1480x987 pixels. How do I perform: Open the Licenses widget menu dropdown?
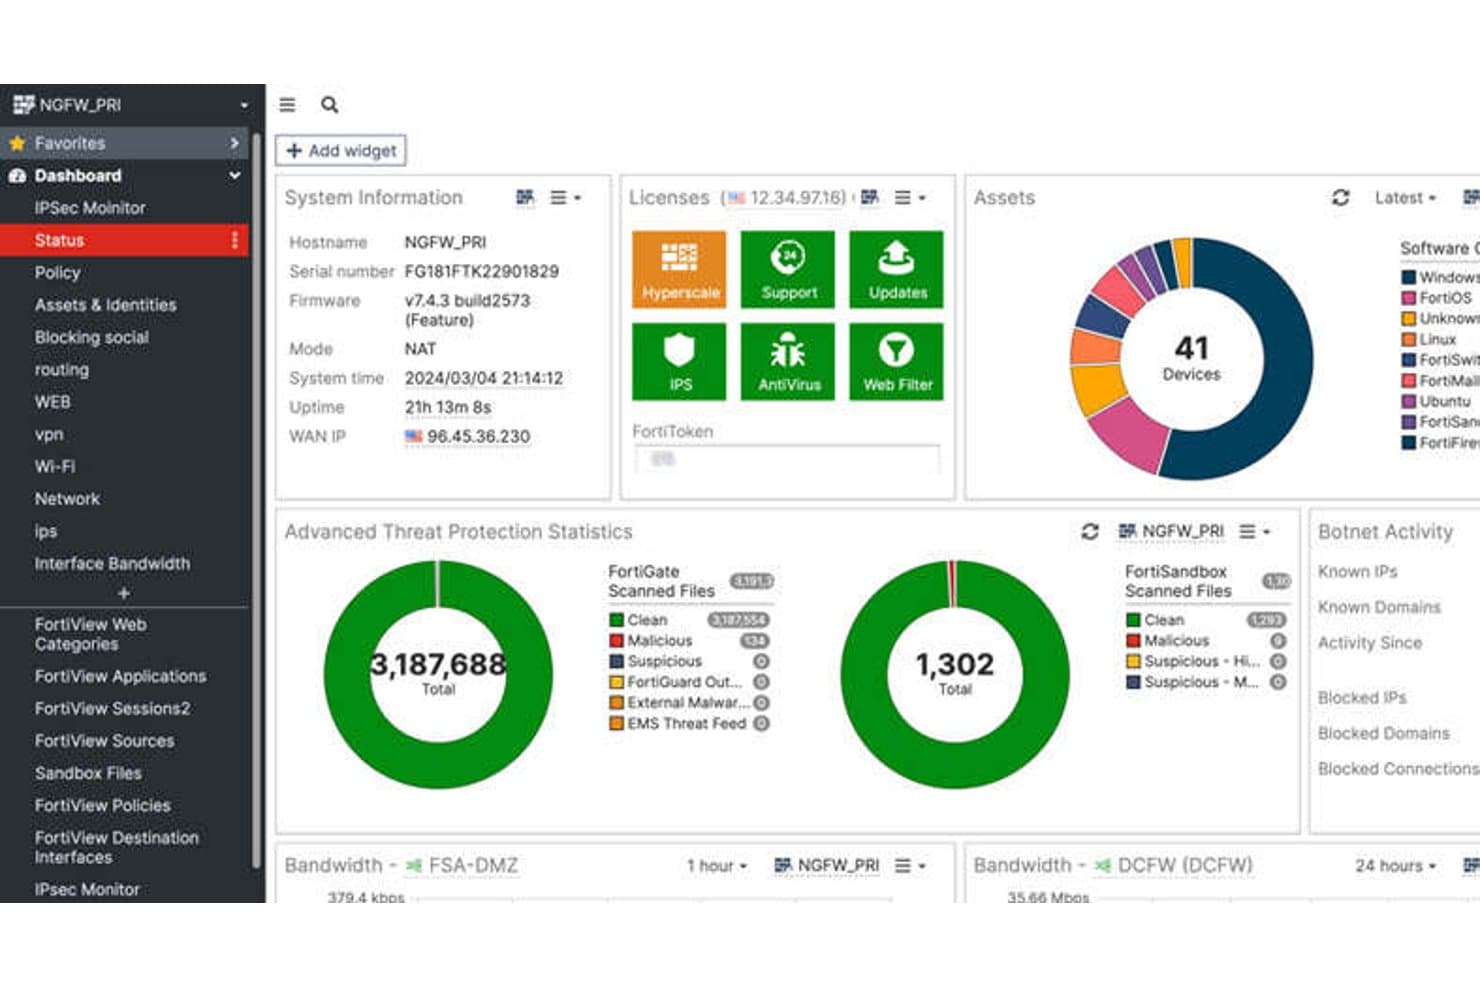point(910,198)
